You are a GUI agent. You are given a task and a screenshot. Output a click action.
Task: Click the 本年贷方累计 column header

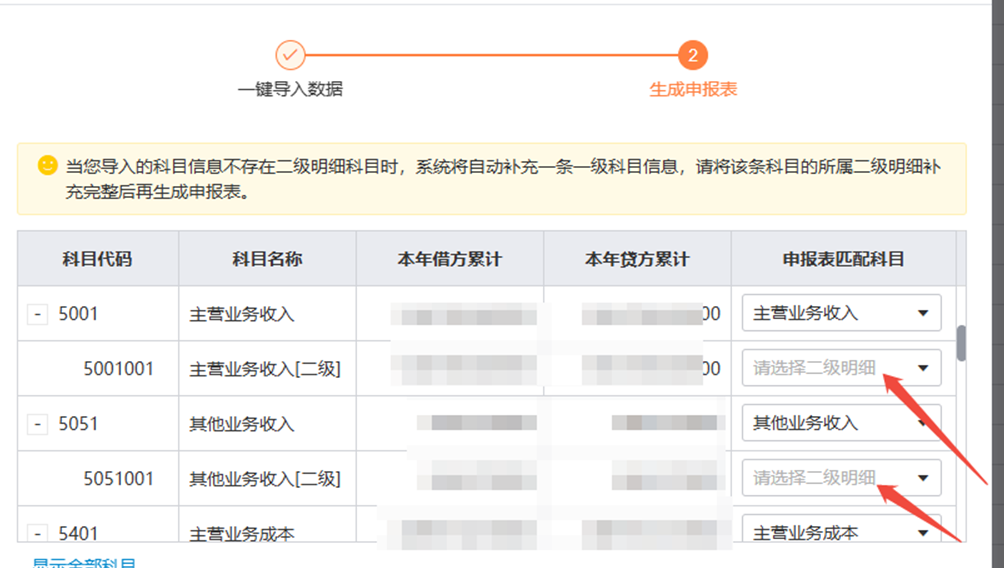637,259
